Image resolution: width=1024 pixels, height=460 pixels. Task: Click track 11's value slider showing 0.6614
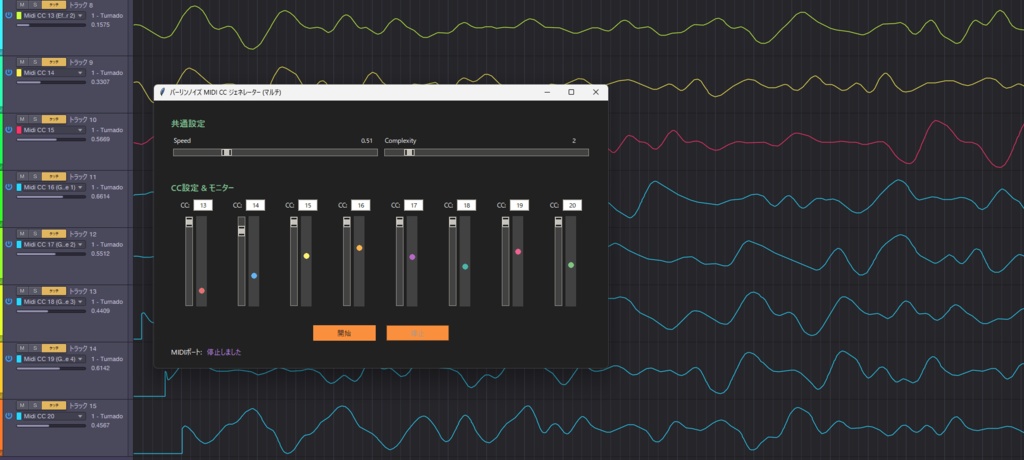51,197
